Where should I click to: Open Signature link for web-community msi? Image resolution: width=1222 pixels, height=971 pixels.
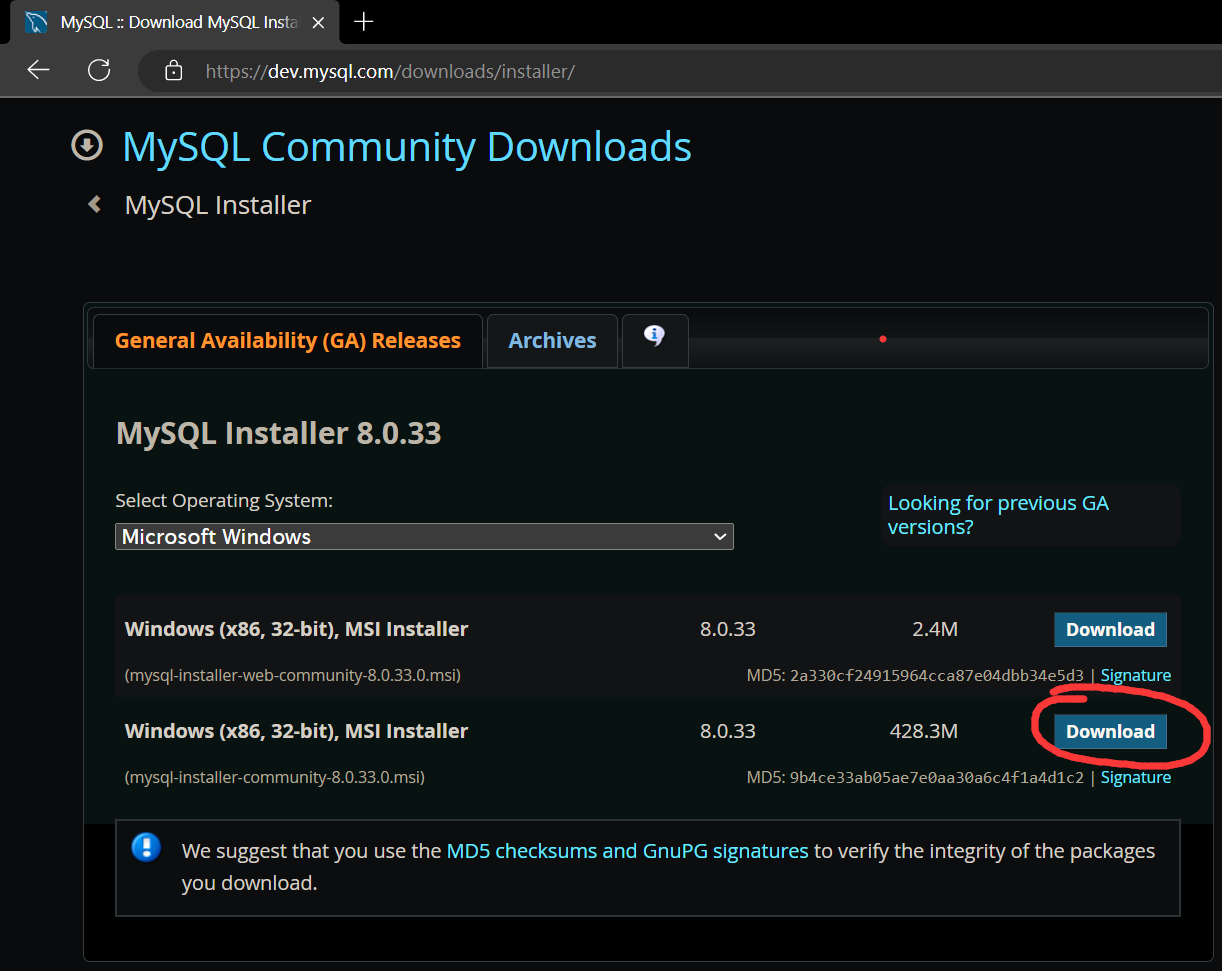tap(1136, 676)
